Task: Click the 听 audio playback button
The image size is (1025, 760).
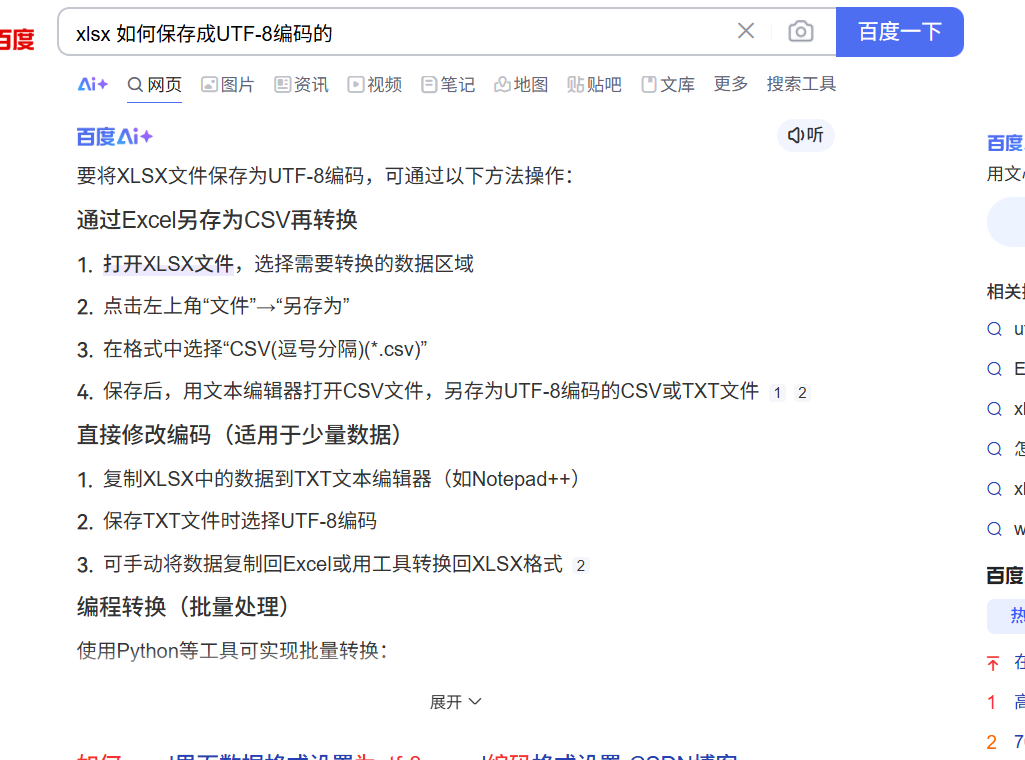Action: [x=805, y=135]
